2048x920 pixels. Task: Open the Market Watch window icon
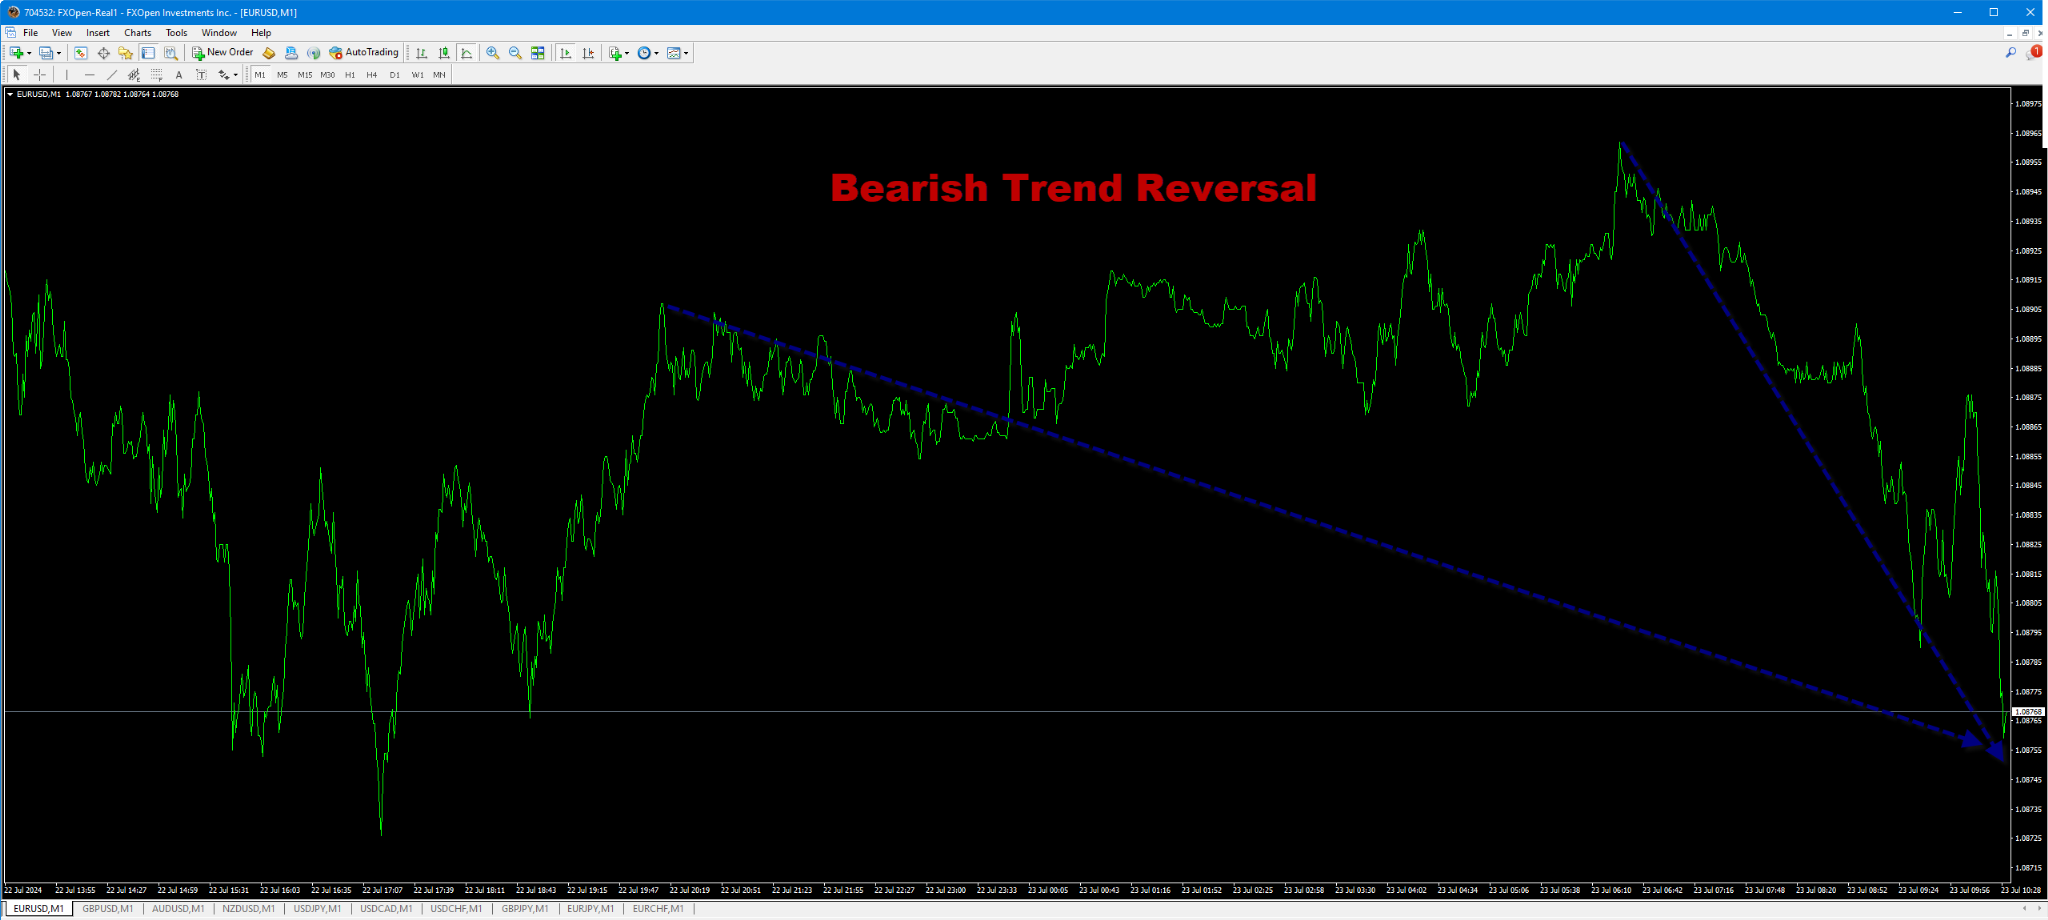point(80,53)
